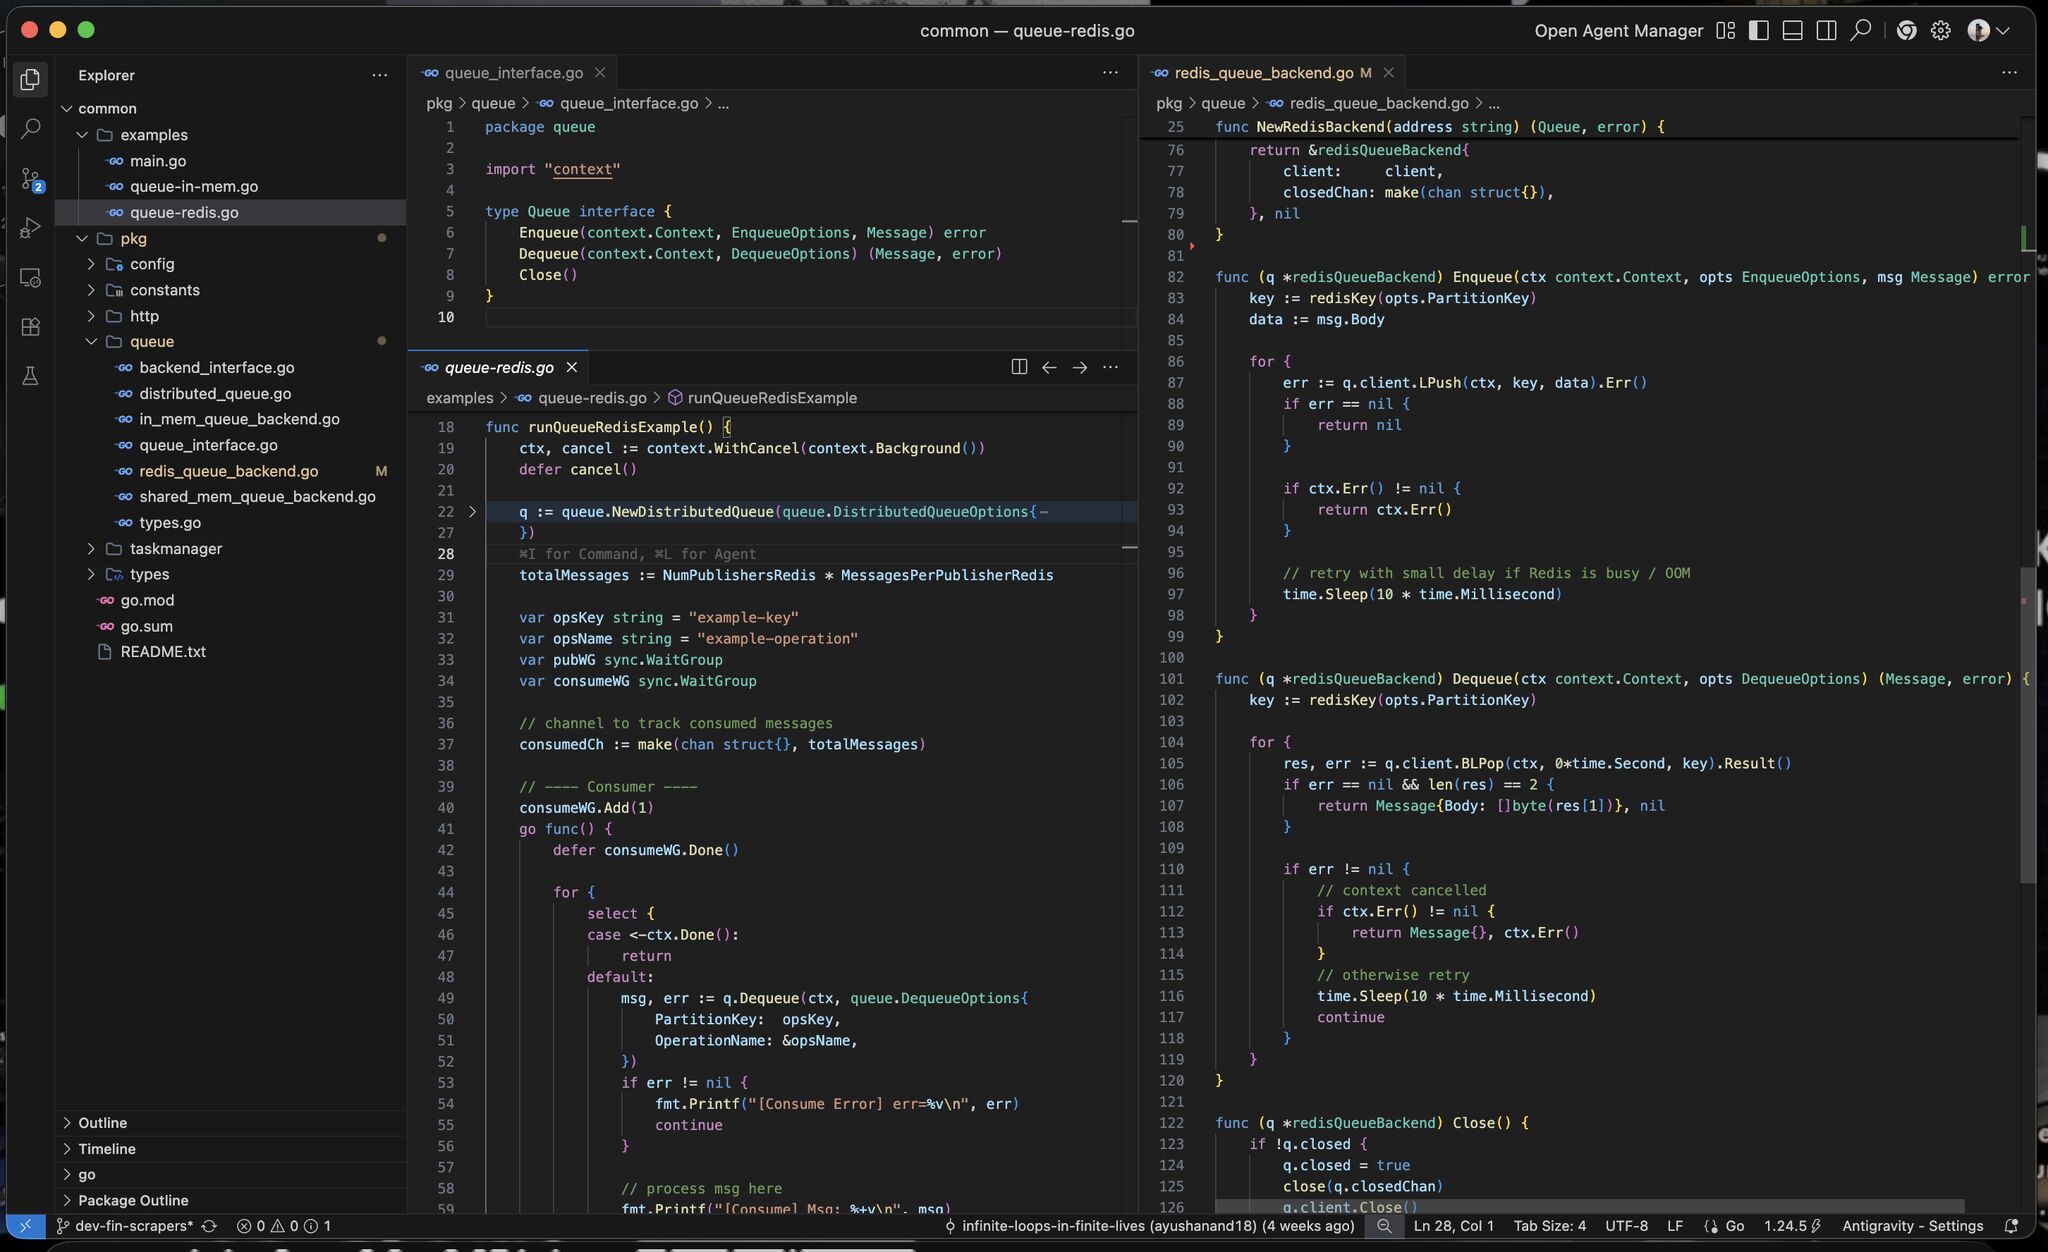Click the right editor vertical scrollbar

pos(2028,725)
